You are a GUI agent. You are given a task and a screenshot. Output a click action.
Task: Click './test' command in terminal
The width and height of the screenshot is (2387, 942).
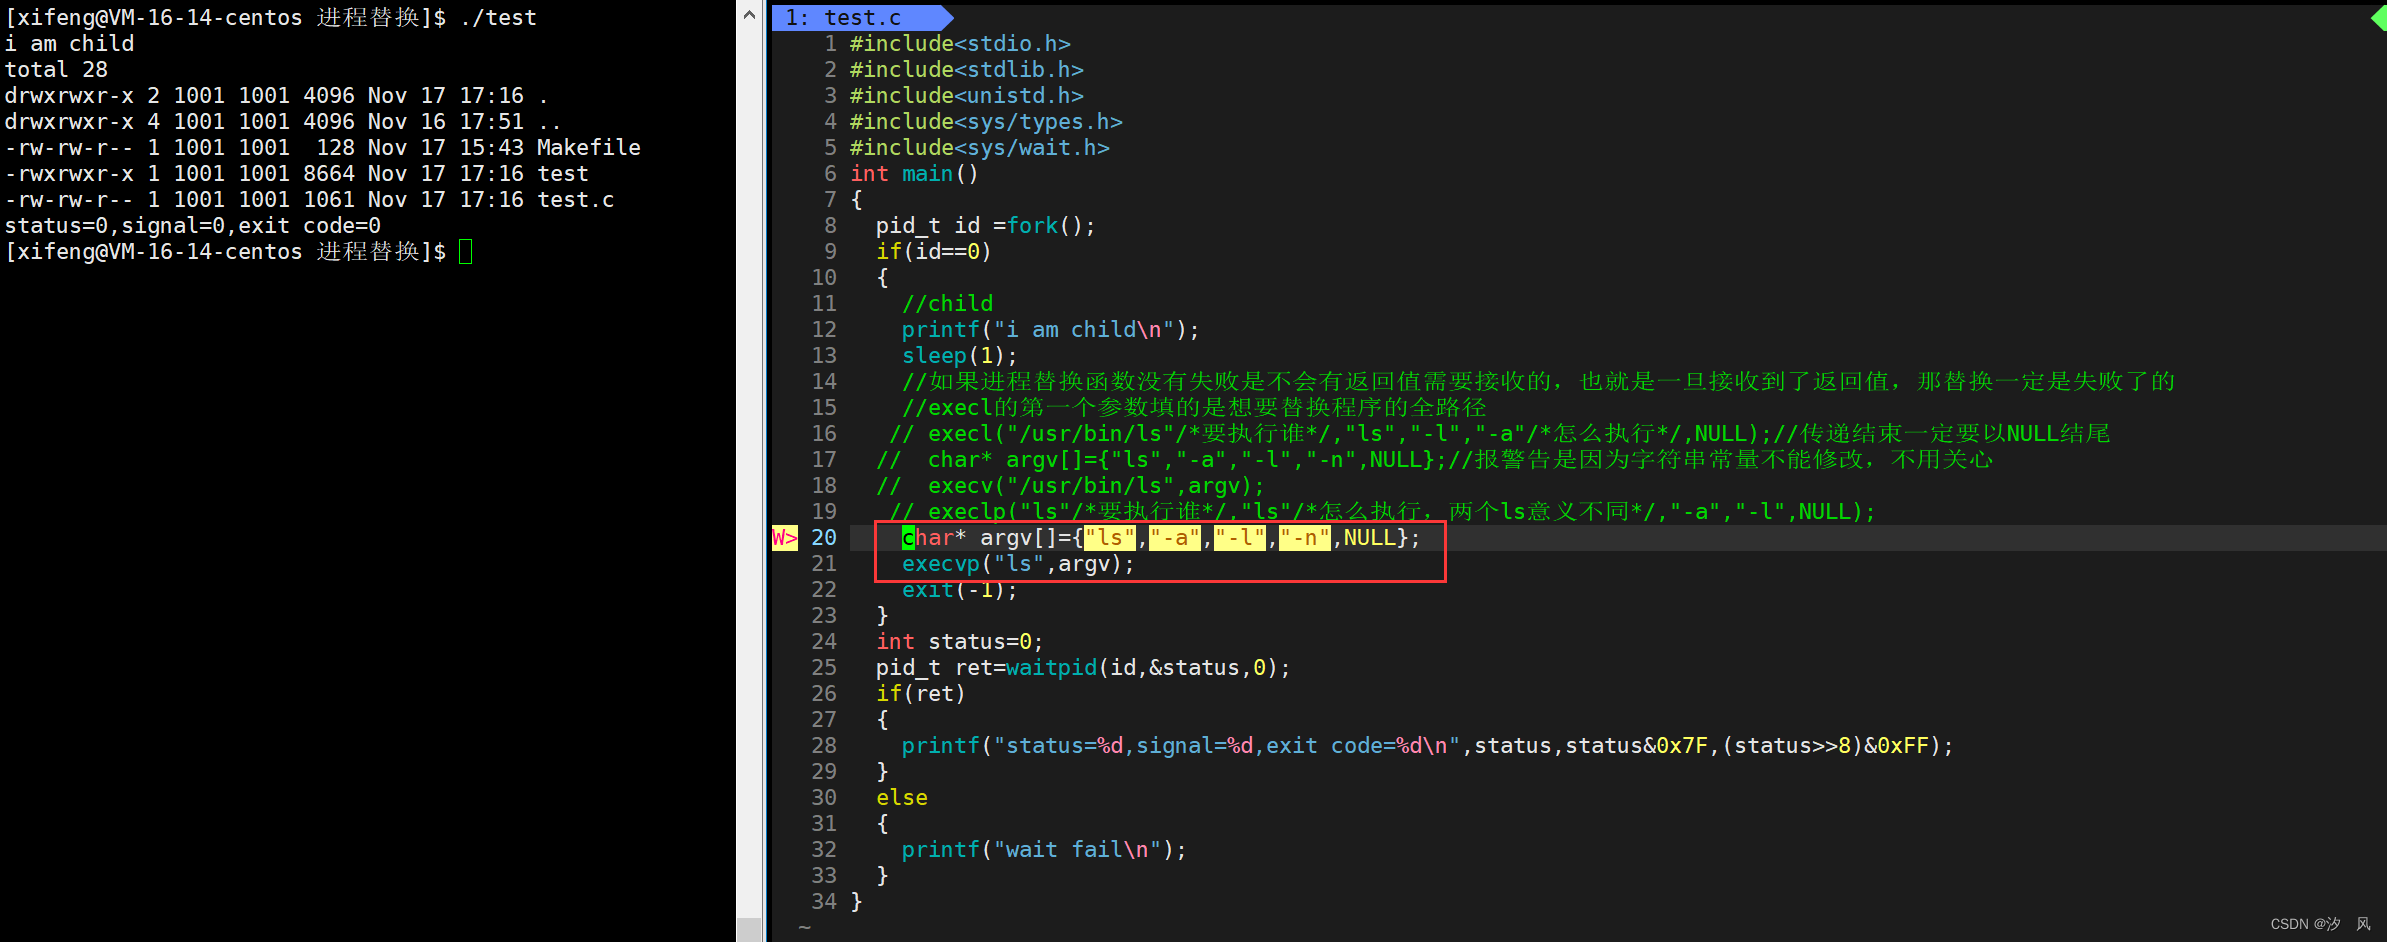(498, 18)
